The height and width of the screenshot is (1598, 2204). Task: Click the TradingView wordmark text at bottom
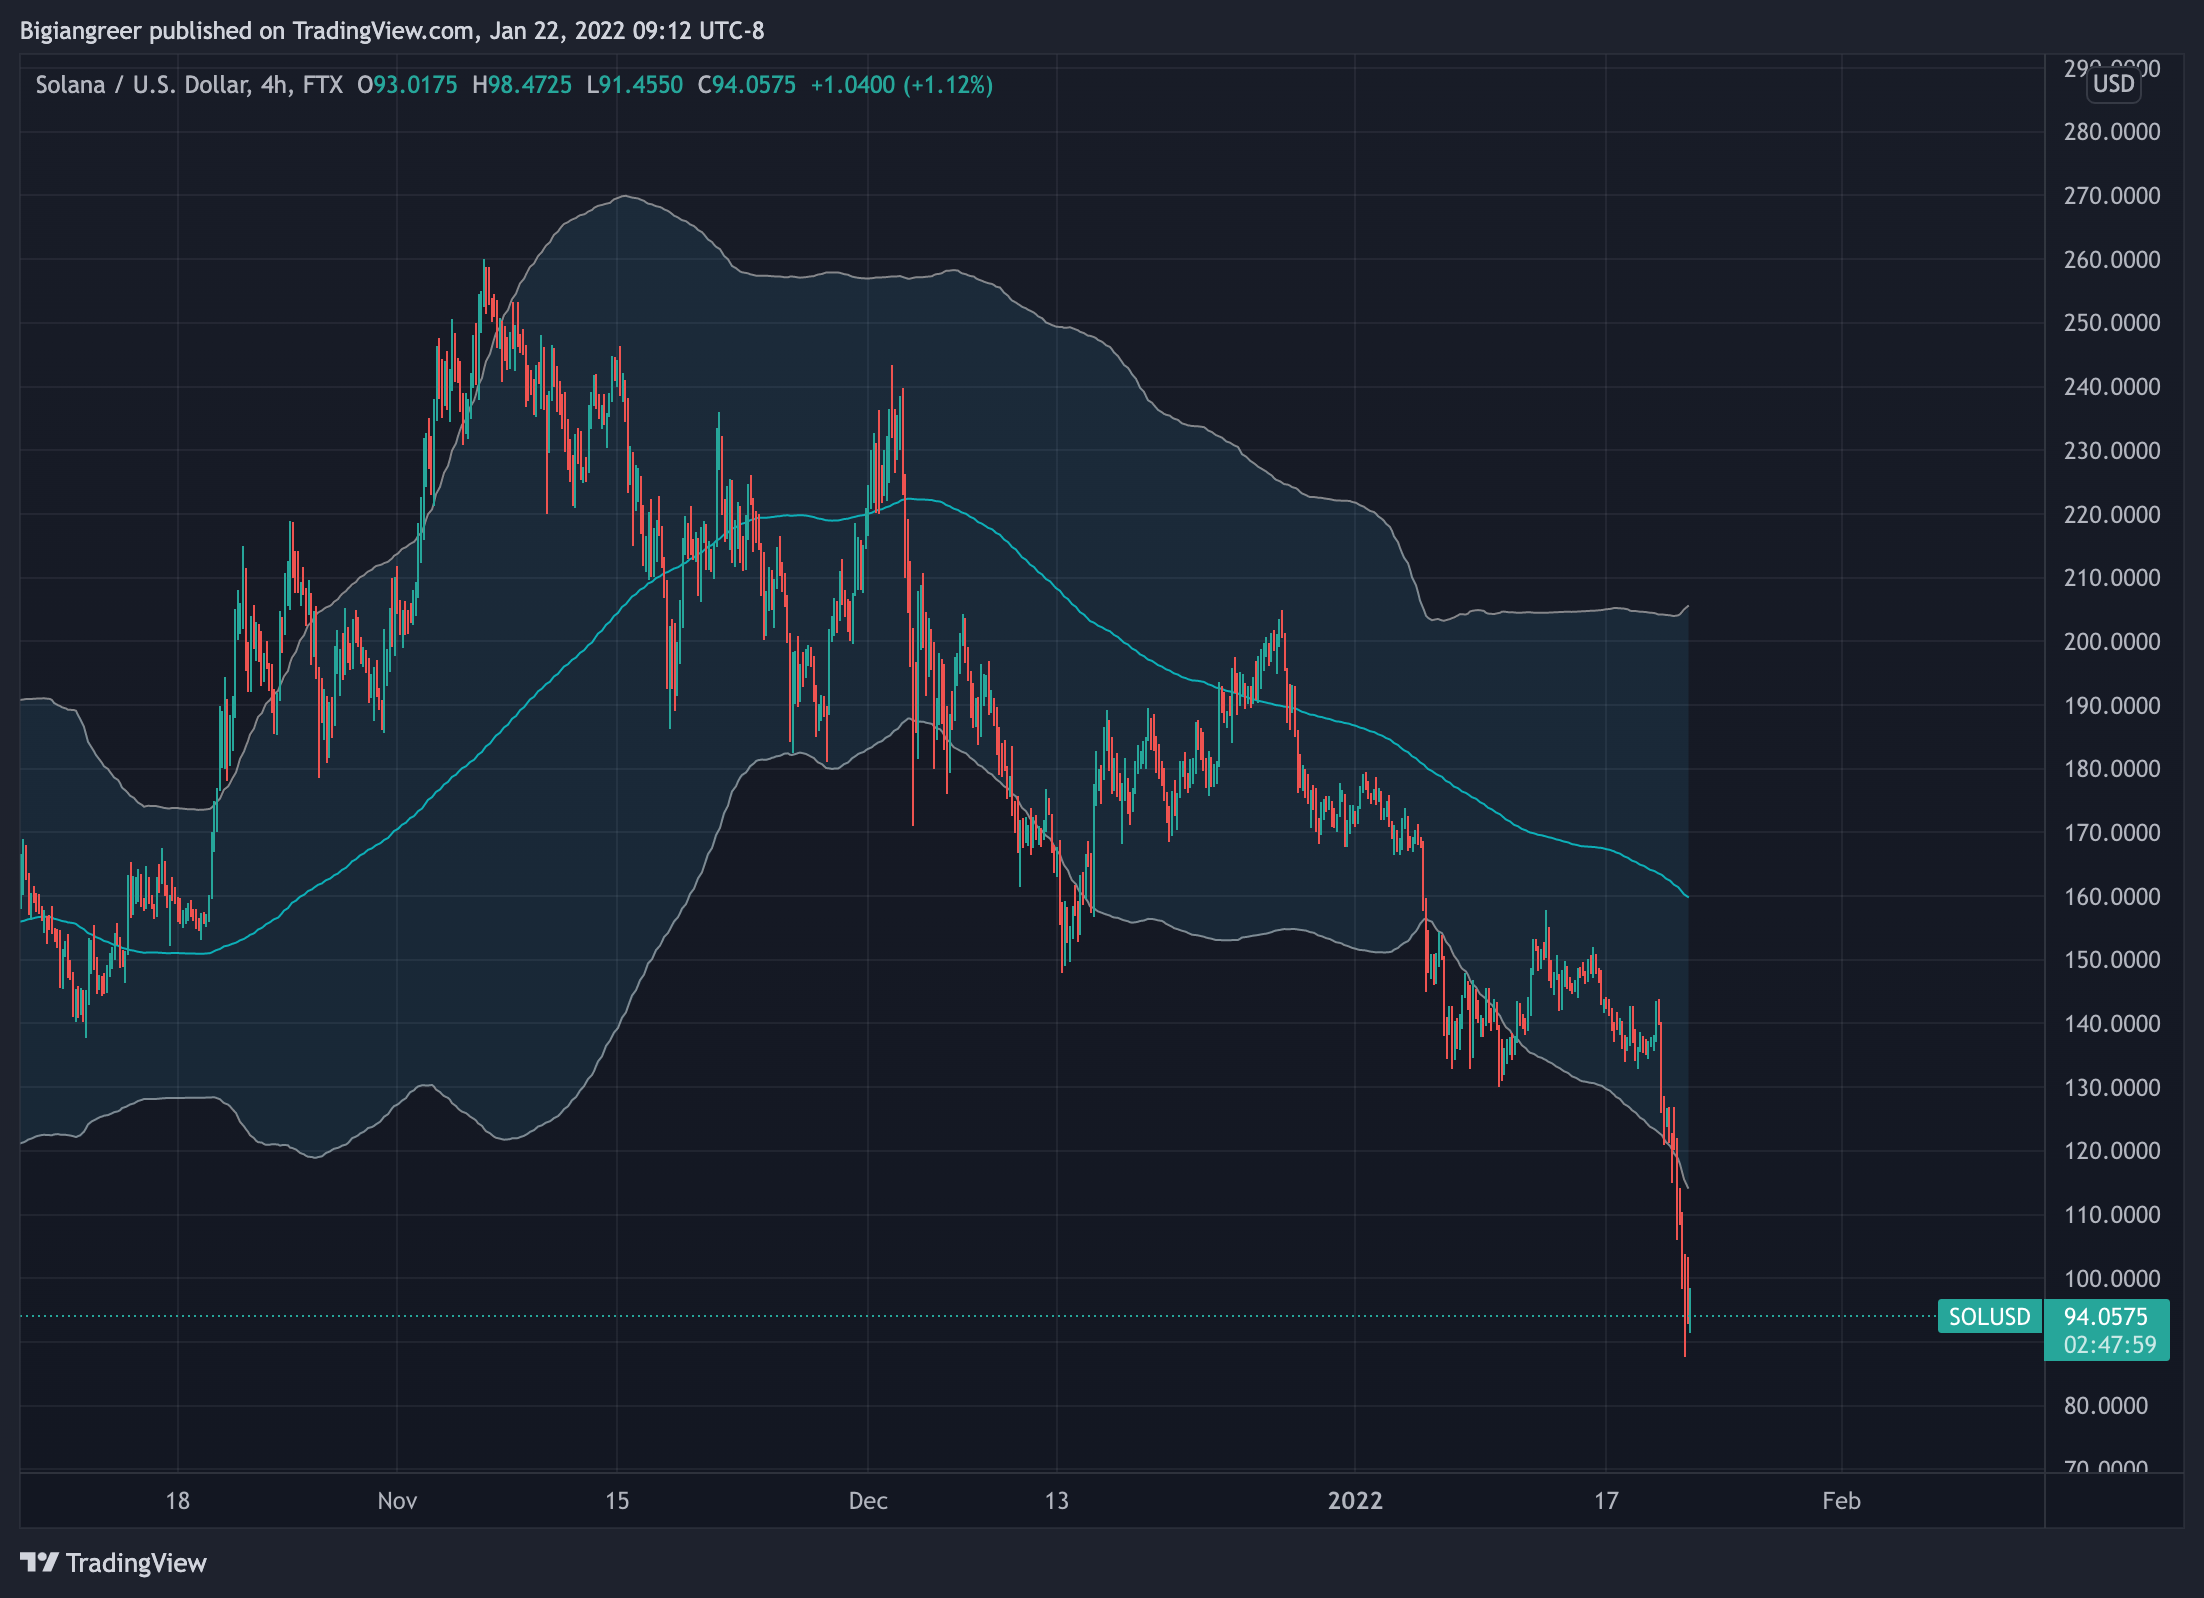[x=136, y=1563]
